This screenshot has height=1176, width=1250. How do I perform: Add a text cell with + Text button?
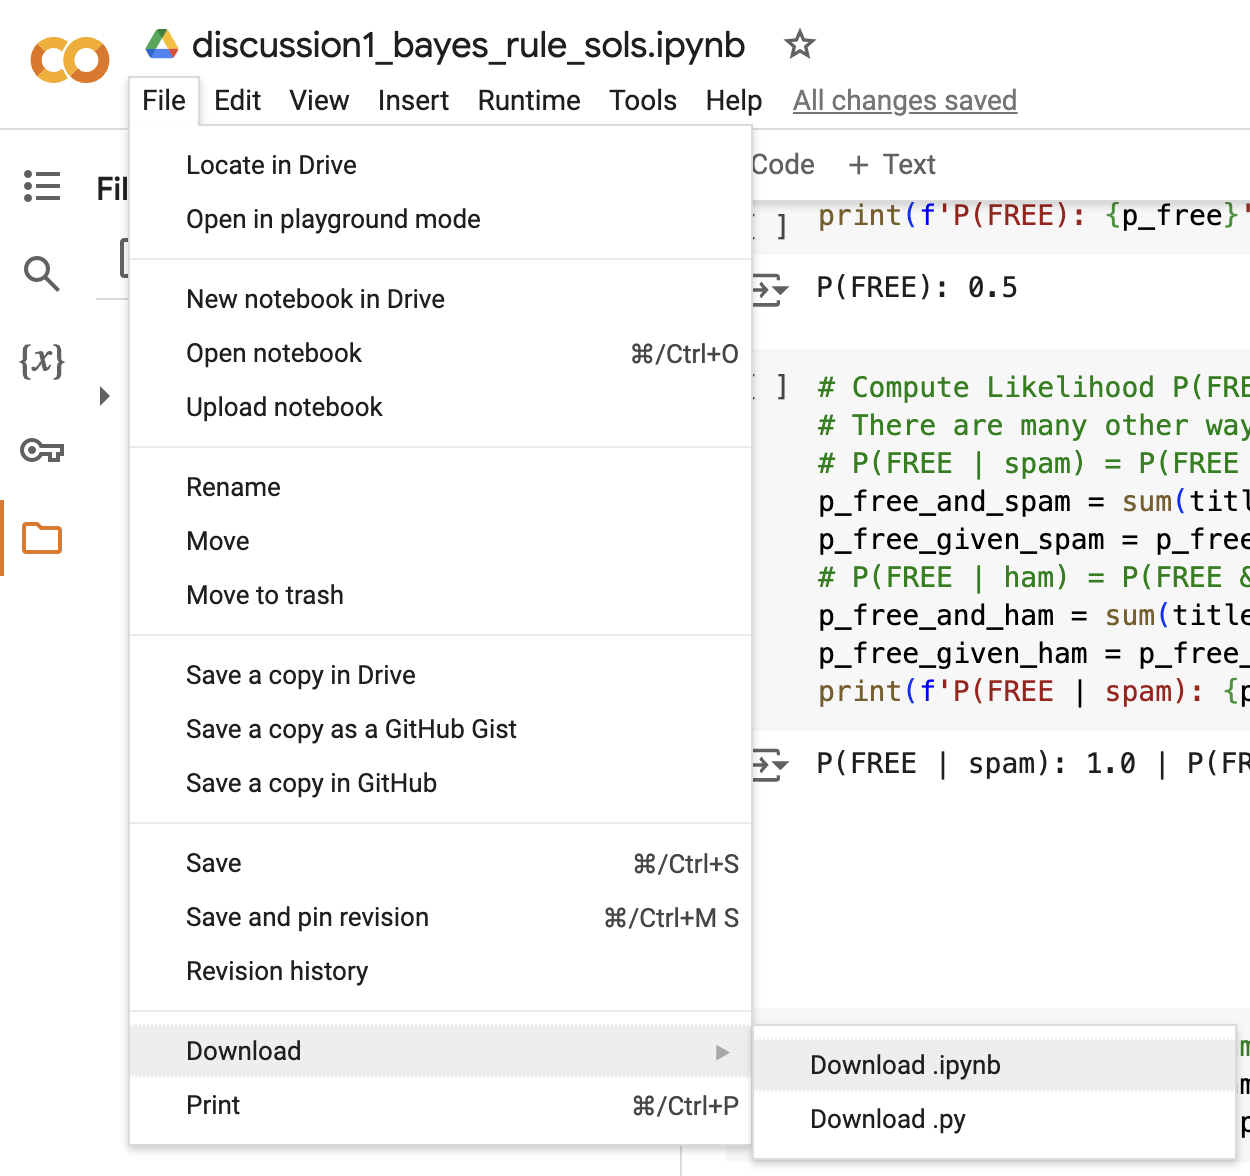891,164
